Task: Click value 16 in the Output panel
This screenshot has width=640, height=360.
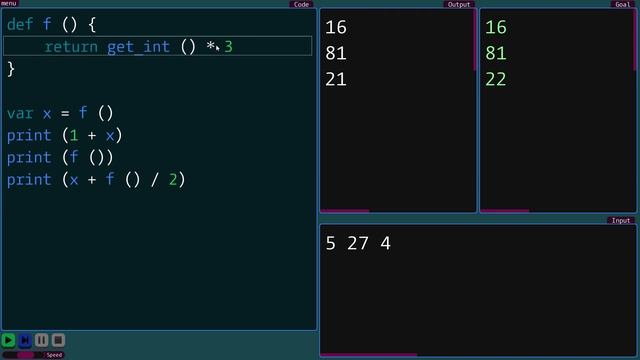Action: click(336, 27)
